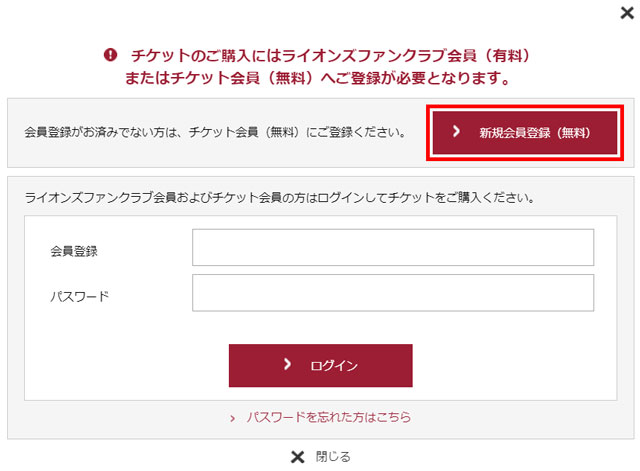This screenshot has width=640, height=471.
Task: Click the ライオンズファンクラブ会員およびチケット会員 instruction text
Action: 278,198
